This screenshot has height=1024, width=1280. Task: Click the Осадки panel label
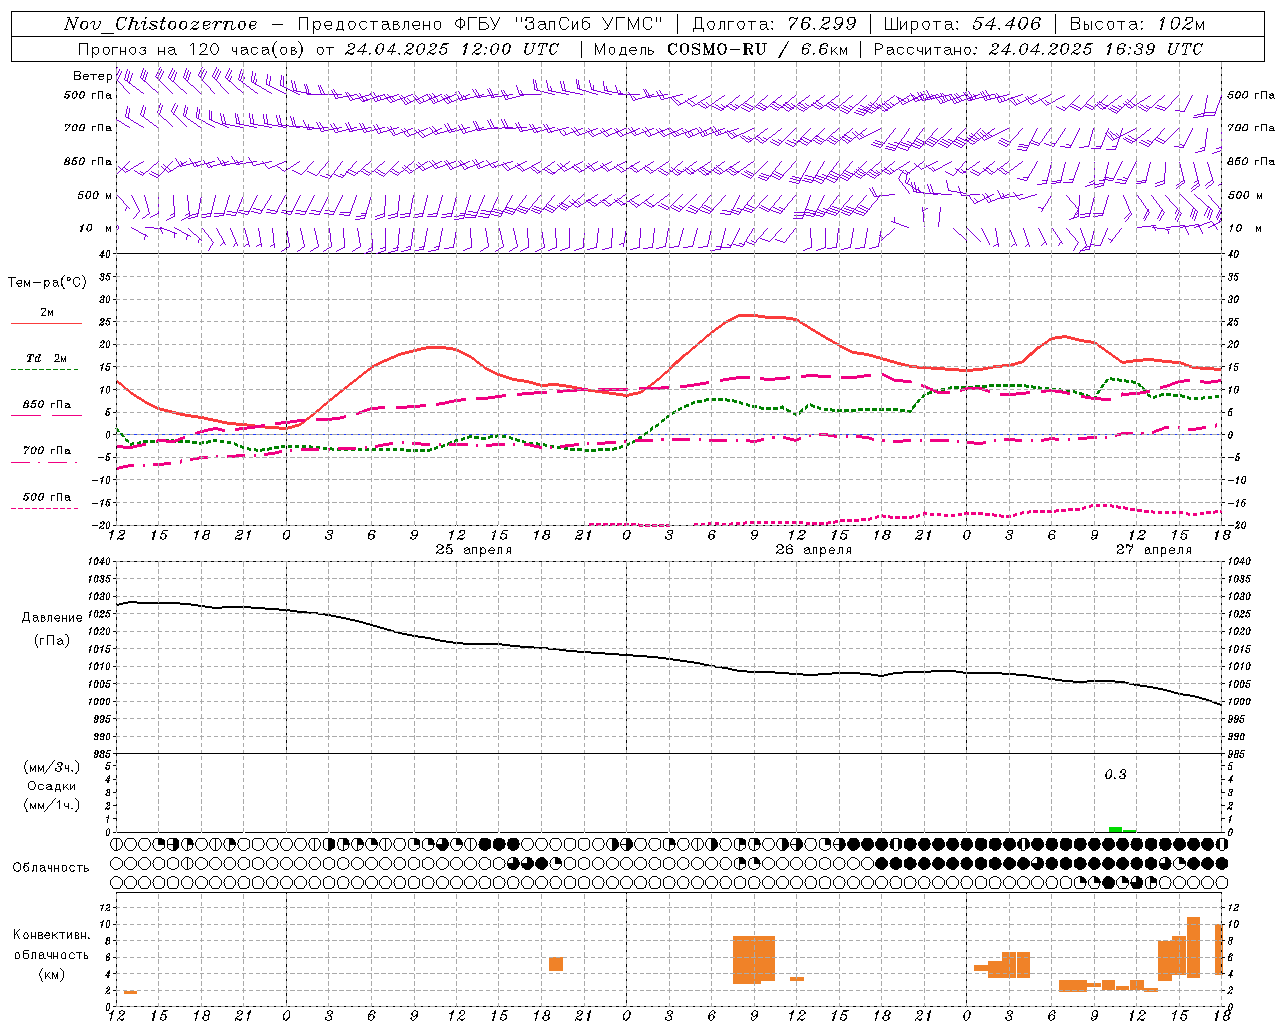click(52, 786)
